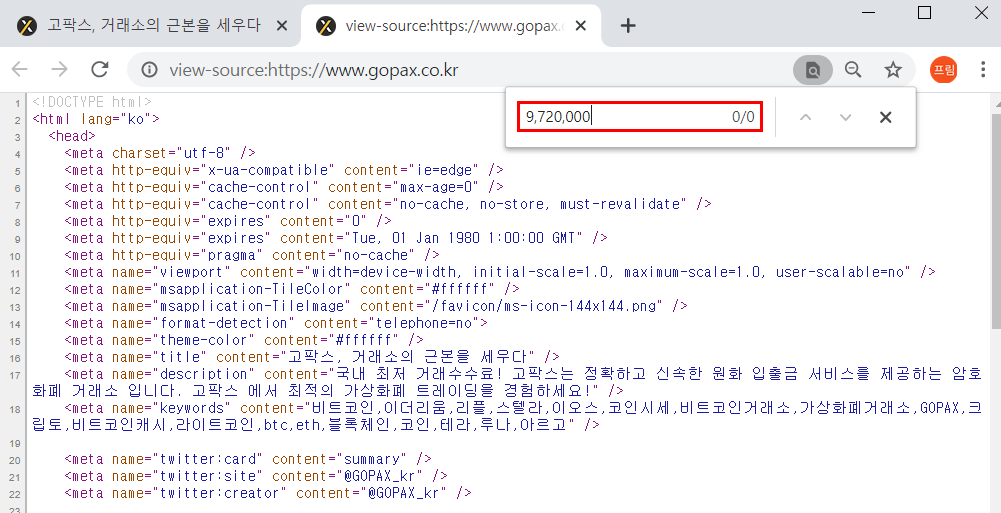Screen dimensions: 1001x513
Task: Click the head tag on line 3
Action: [x=72, y=136]
